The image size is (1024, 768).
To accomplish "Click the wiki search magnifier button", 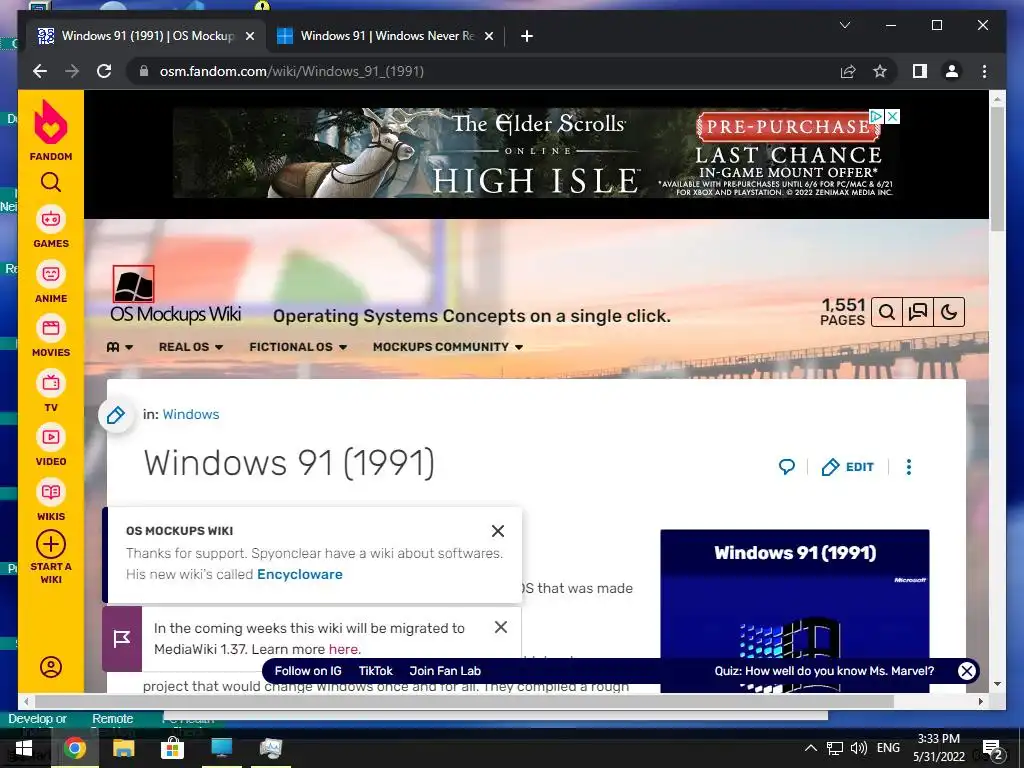I will (x=886, y=312).
